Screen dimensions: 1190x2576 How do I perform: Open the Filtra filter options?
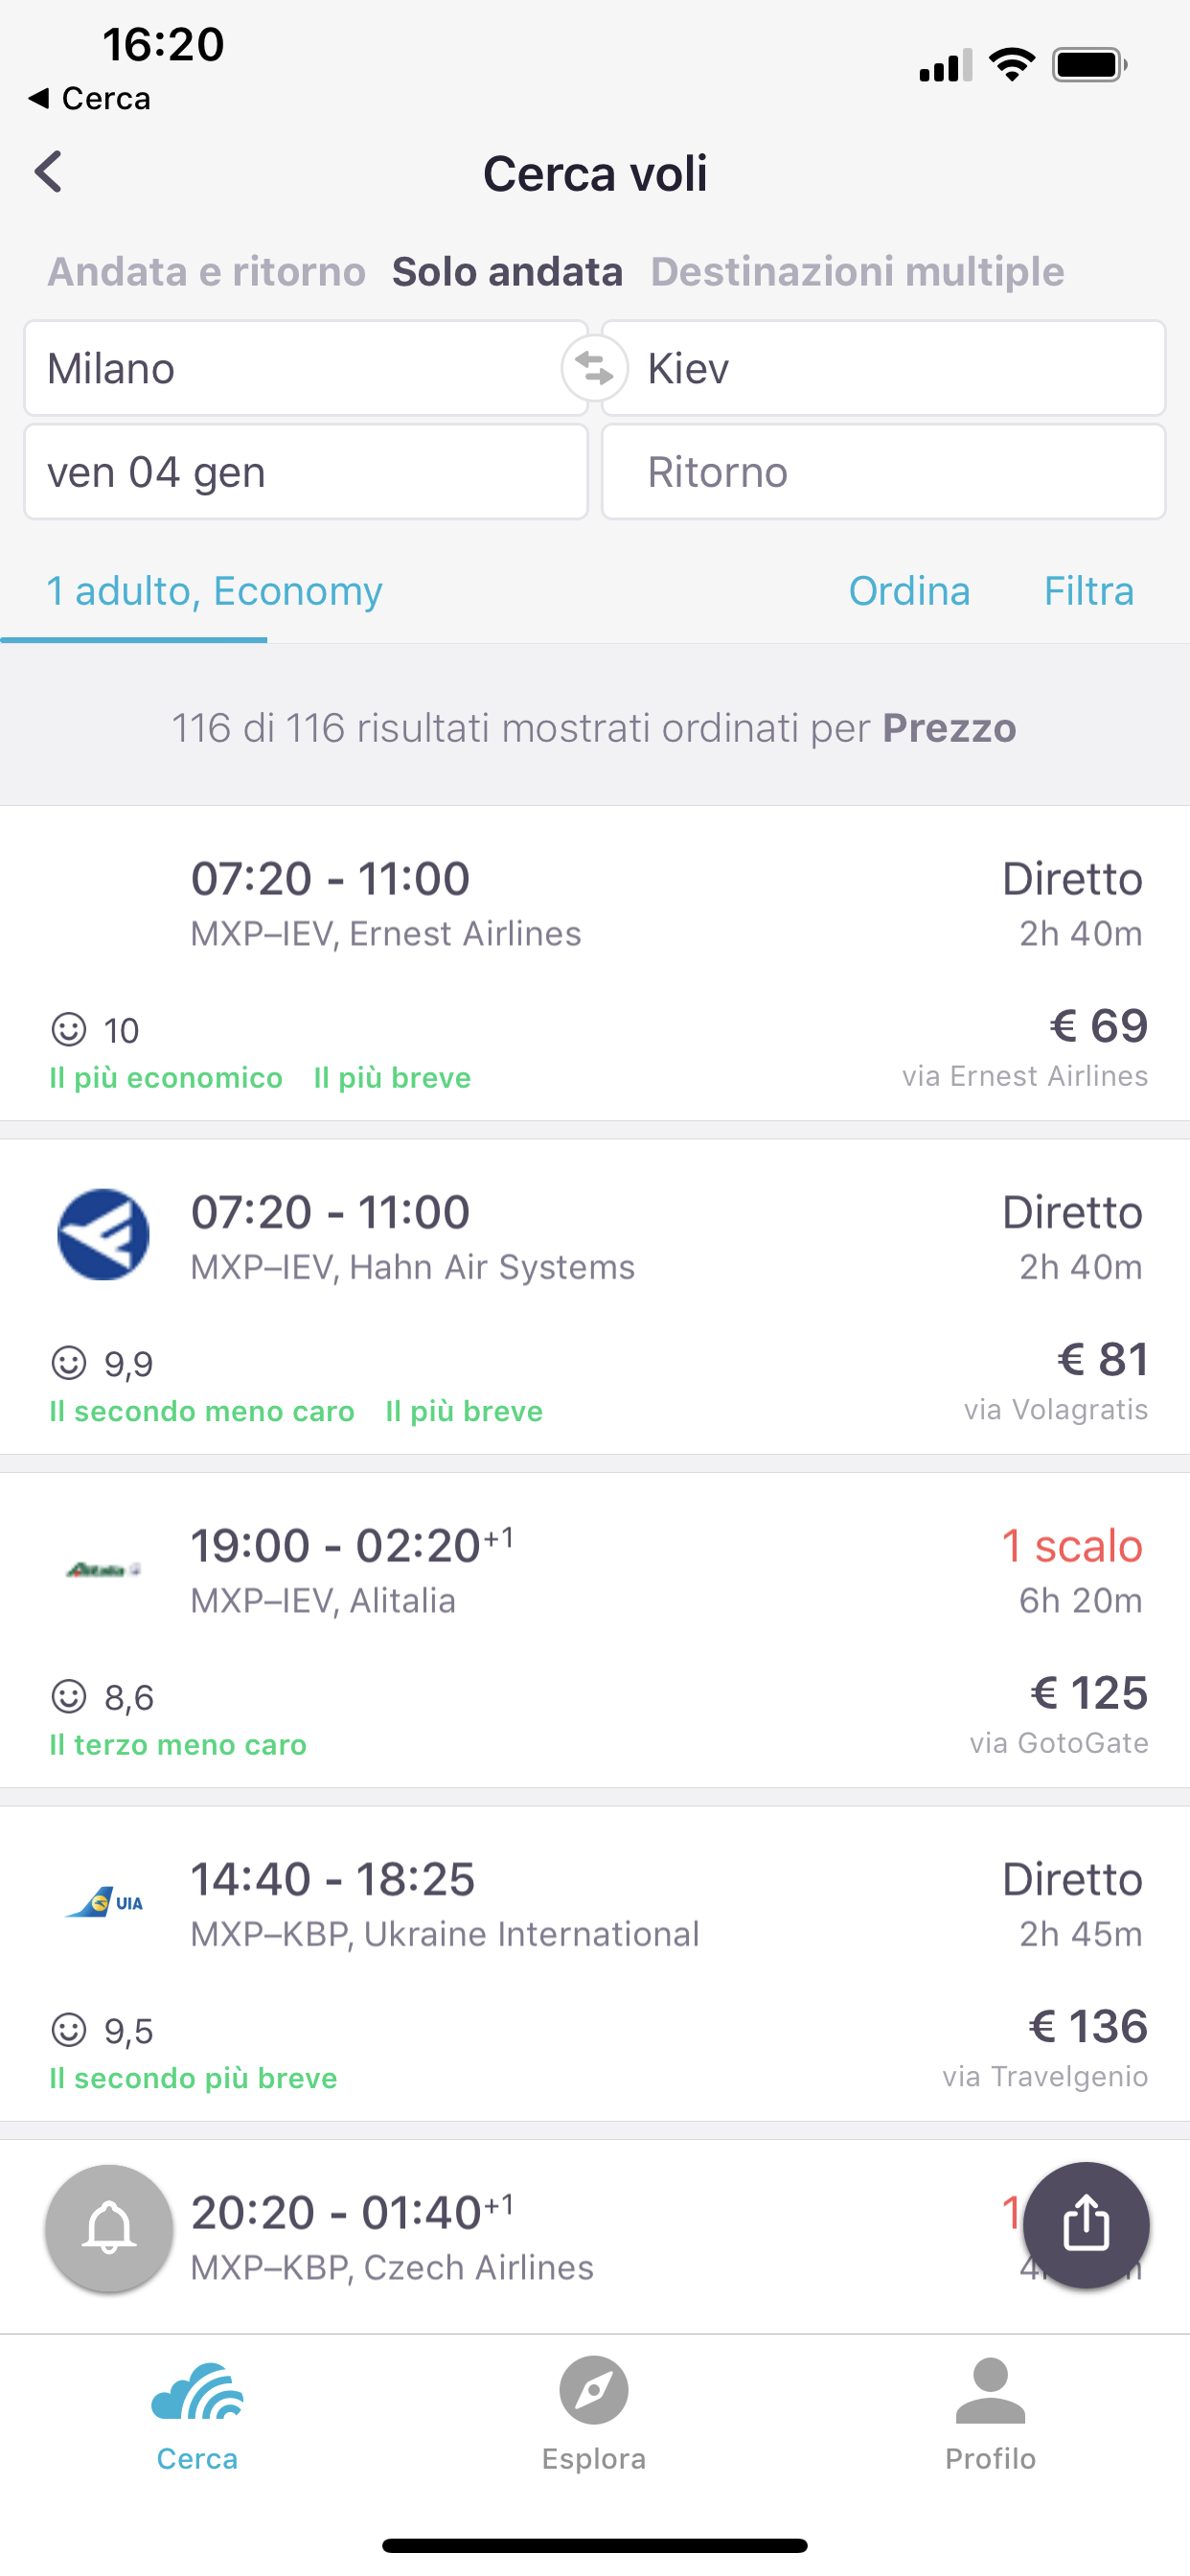tap(1088, 591)
